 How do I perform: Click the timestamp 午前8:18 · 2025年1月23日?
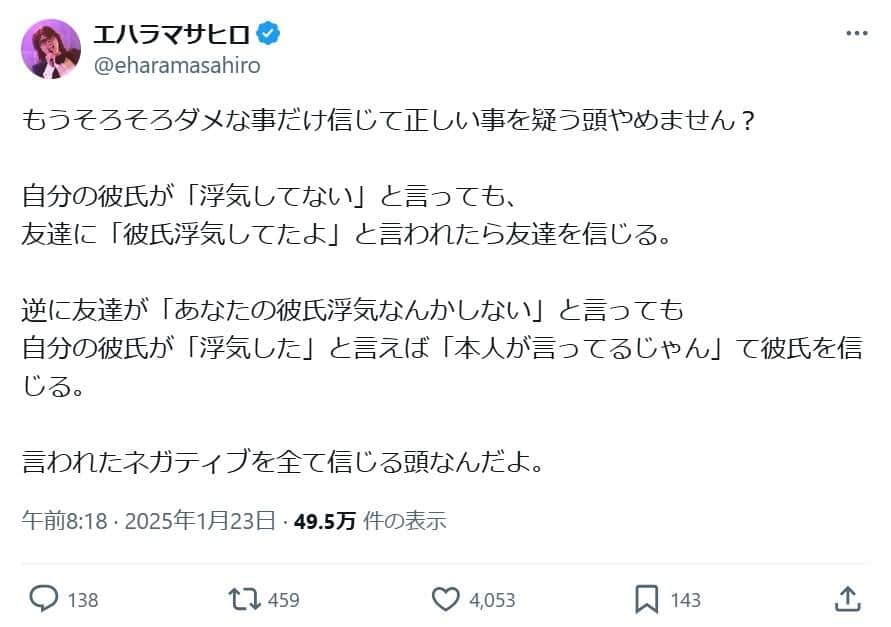point(148,520)
